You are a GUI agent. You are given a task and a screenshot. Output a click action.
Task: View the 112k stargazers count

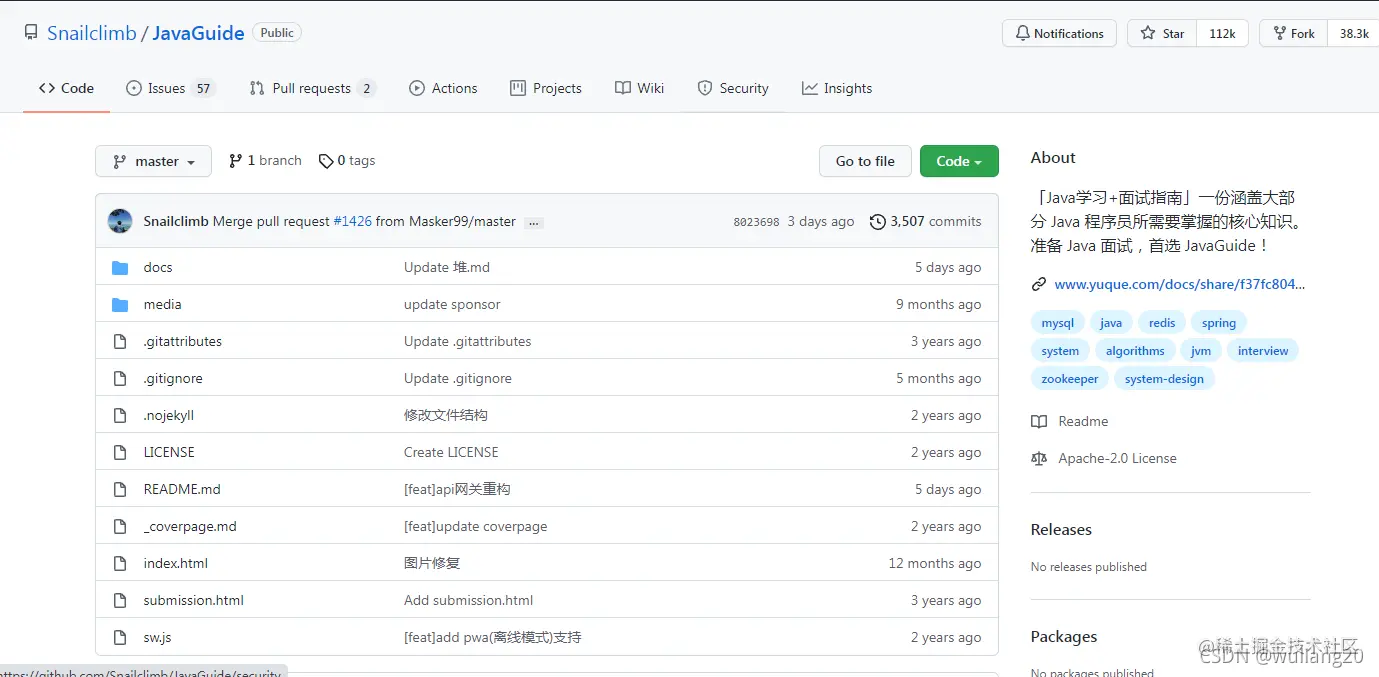(x=1222, y=33)
